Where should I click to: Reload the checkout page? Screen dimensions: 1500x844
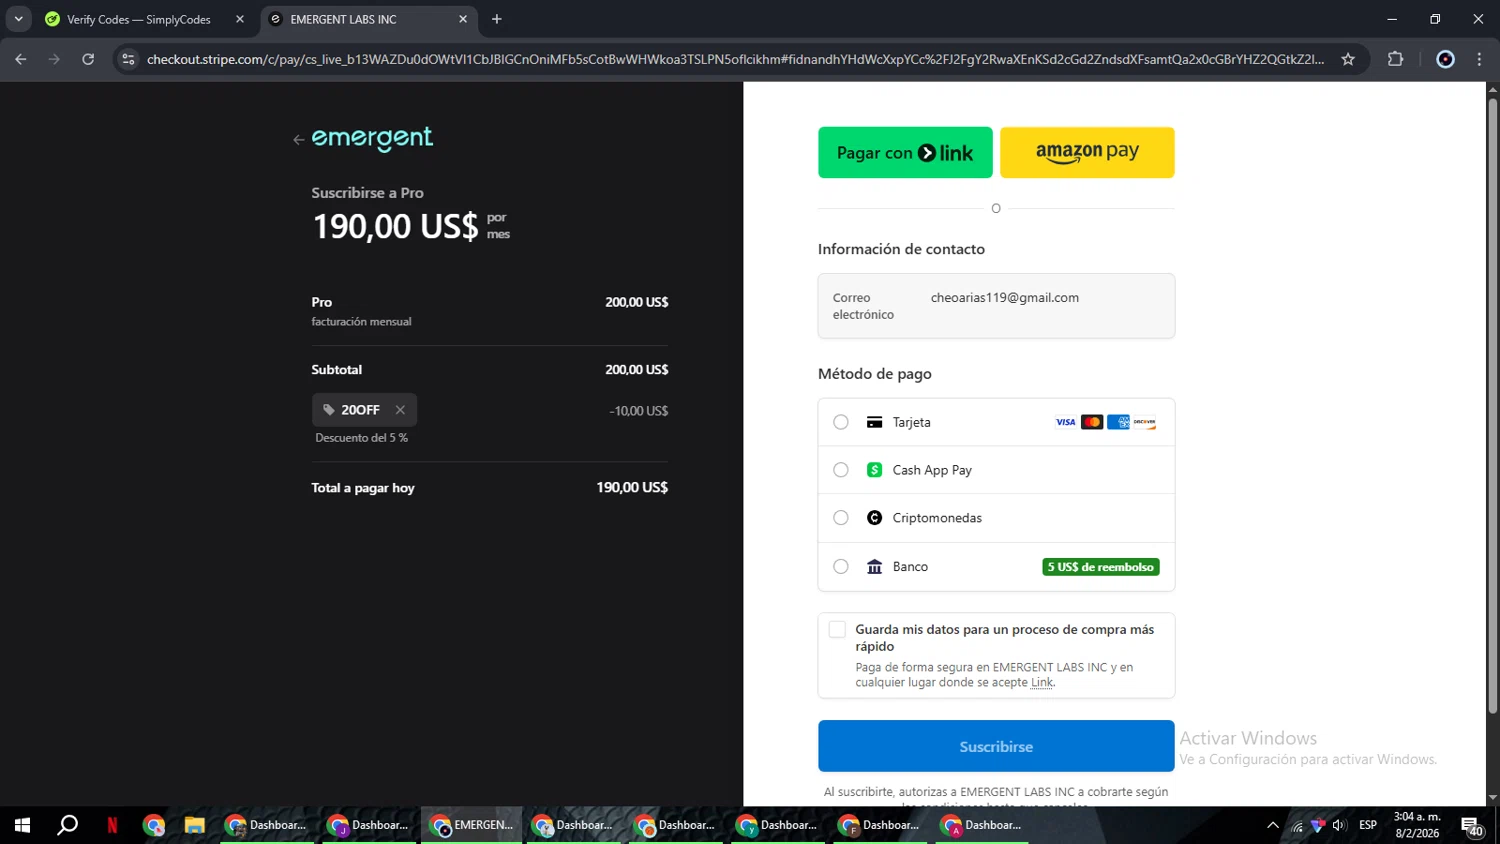(88, 59)
